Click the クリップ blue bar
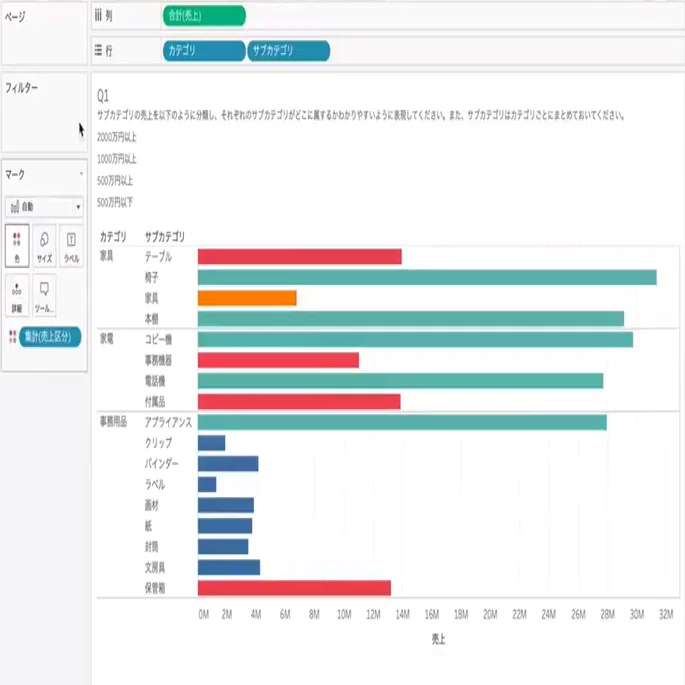685x685 pixels. (211, 443)
